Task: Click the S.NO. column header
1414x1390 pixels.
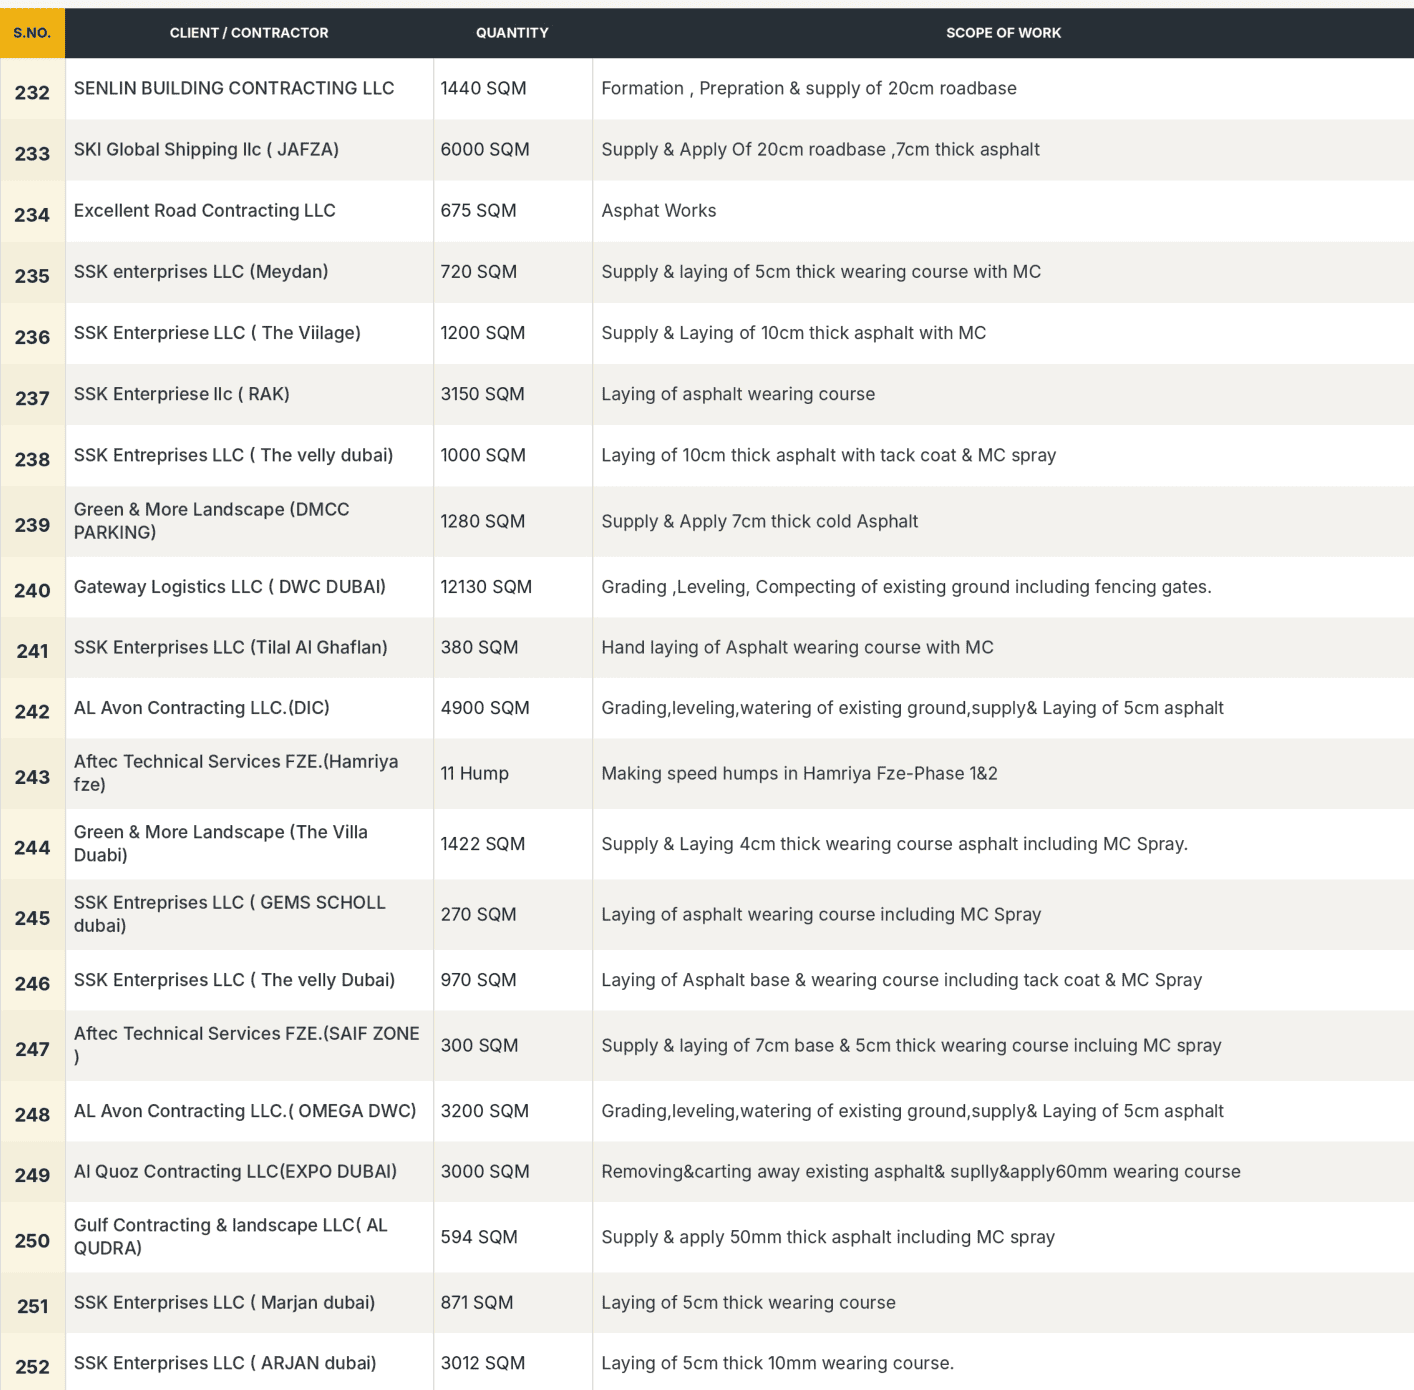Action: click(32, 33)
